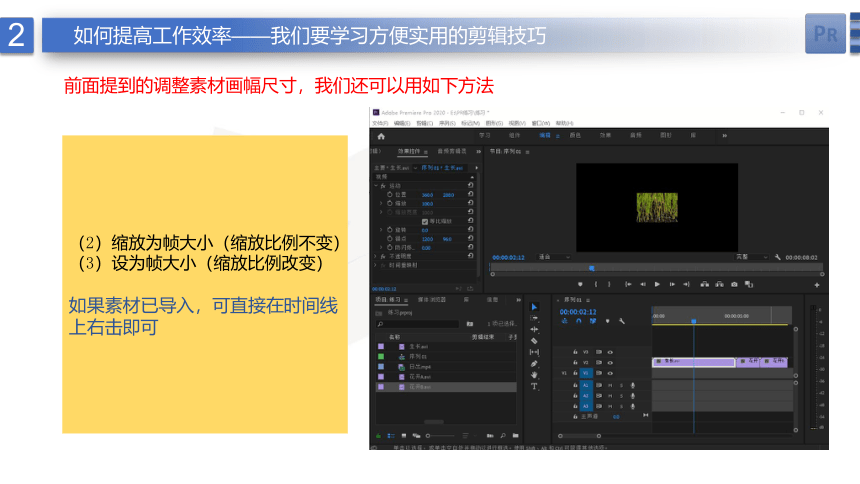Add a marker in the Program monitor
The image size is (860, 484).
coord(580,284)
